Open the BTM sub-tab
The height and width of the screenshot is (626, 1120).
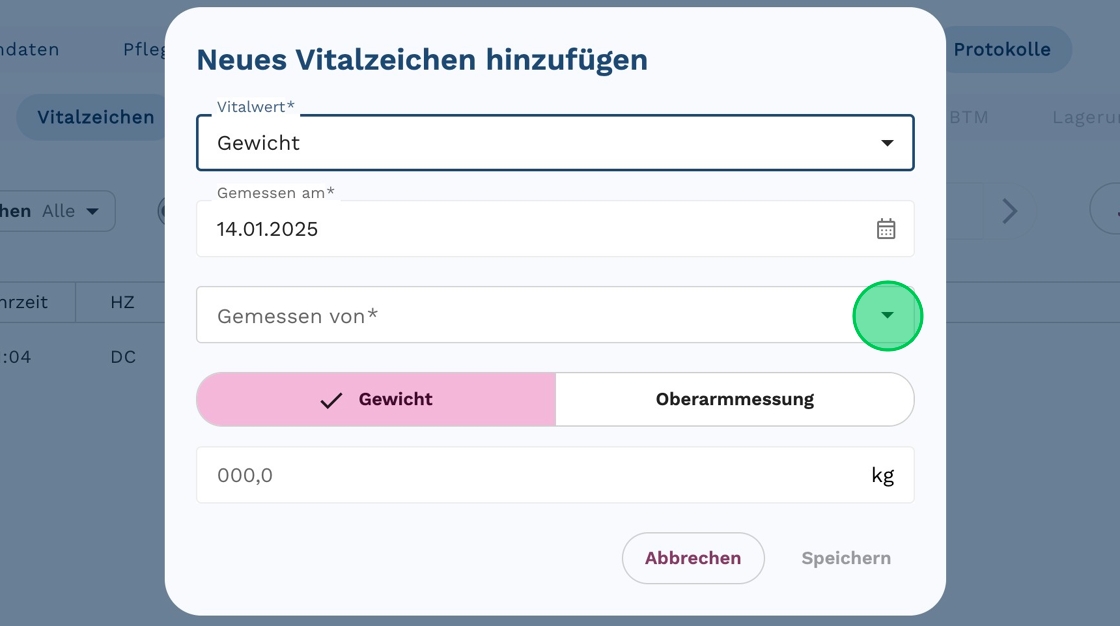pyautogui.click(x=968, y=117)
